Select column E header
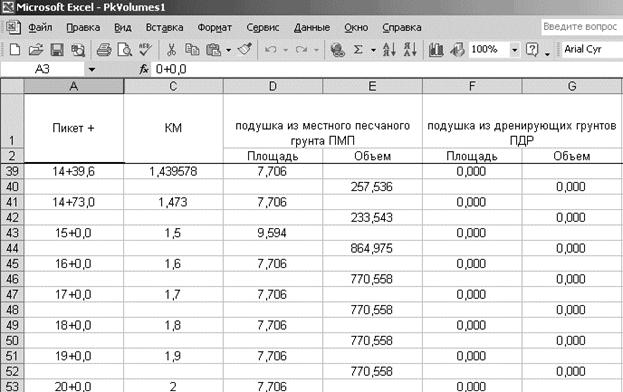This screenshot has width=623, height=392. point(372,86)
